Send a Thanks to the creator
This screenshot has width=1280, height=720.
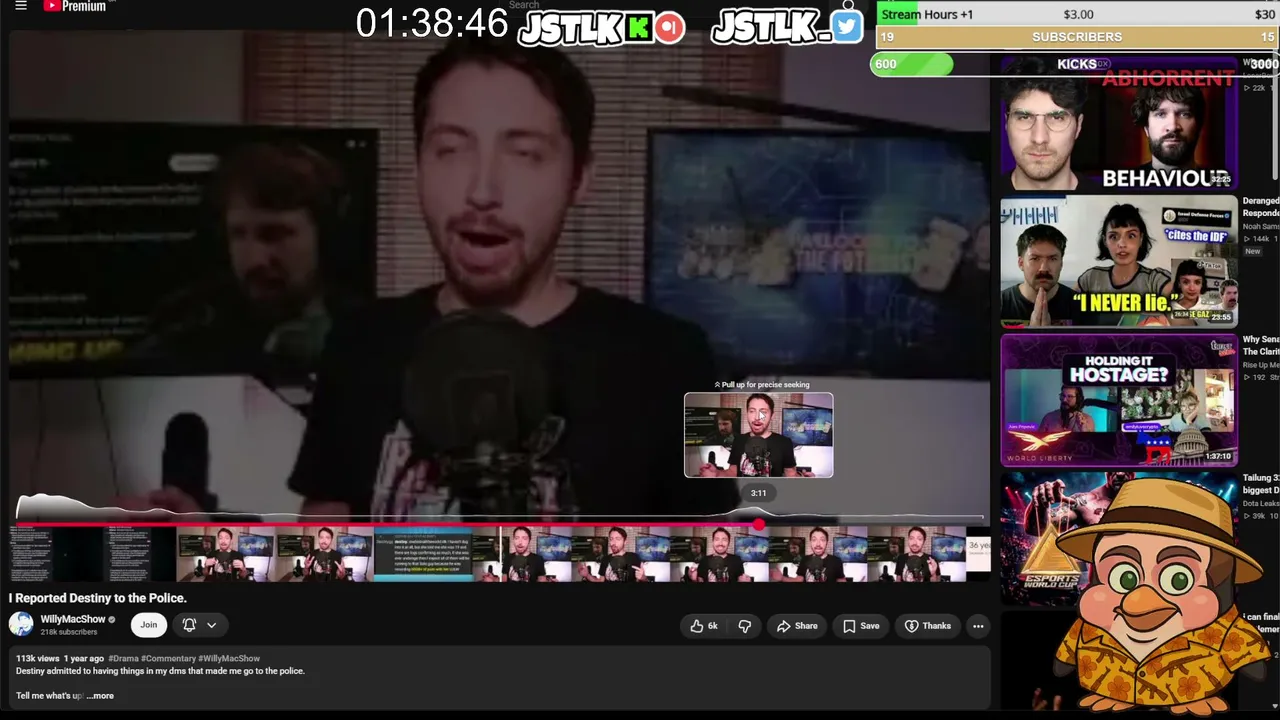[x=928, y=626]
